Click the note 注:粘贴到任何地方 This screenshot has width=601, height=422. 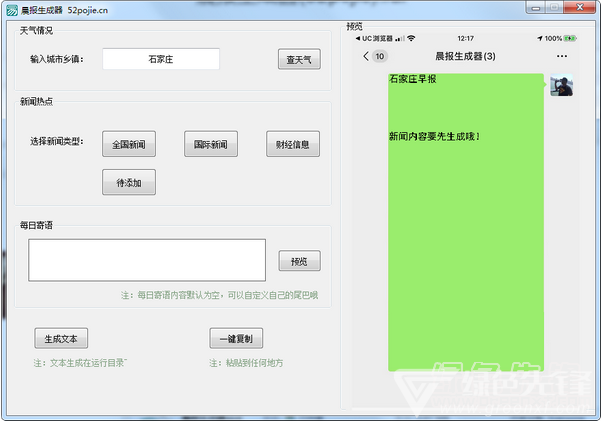[x=246, y=363]
